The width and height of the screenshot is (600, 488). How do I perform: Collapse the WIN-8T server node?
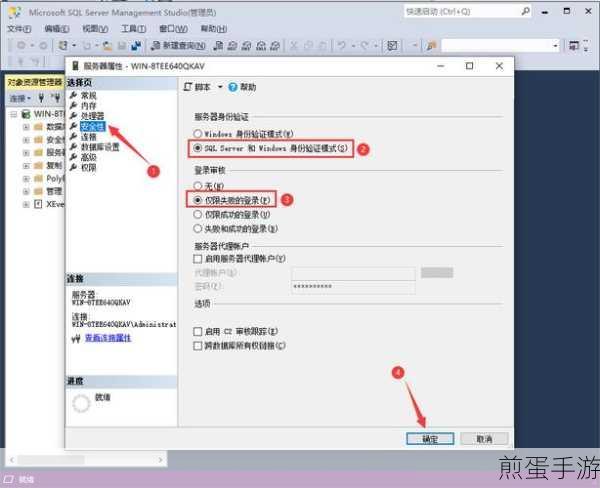tap(13, 114)
